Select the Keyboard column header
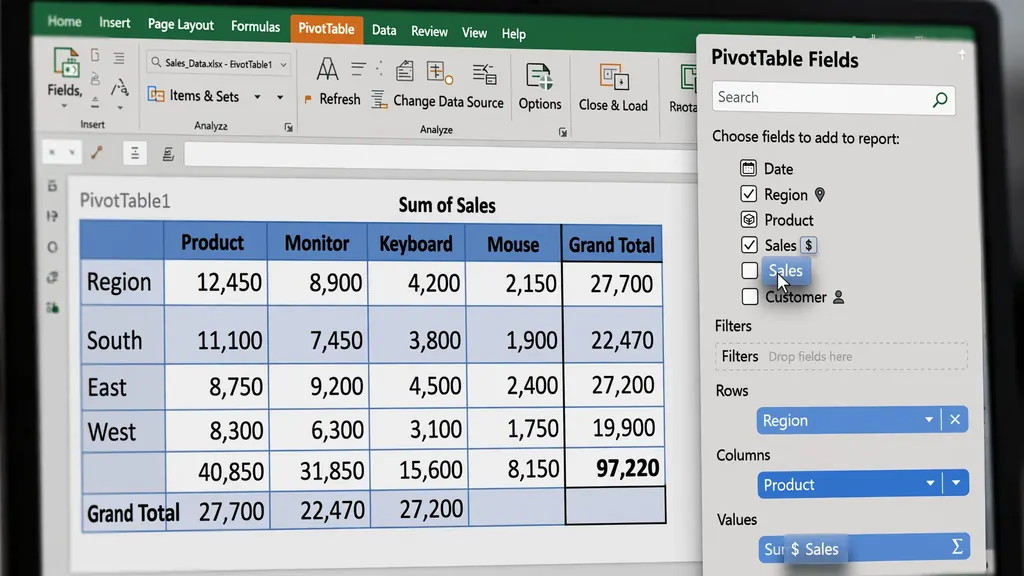This screenshot has height=576, width=1024. click(x=416, y=244)
